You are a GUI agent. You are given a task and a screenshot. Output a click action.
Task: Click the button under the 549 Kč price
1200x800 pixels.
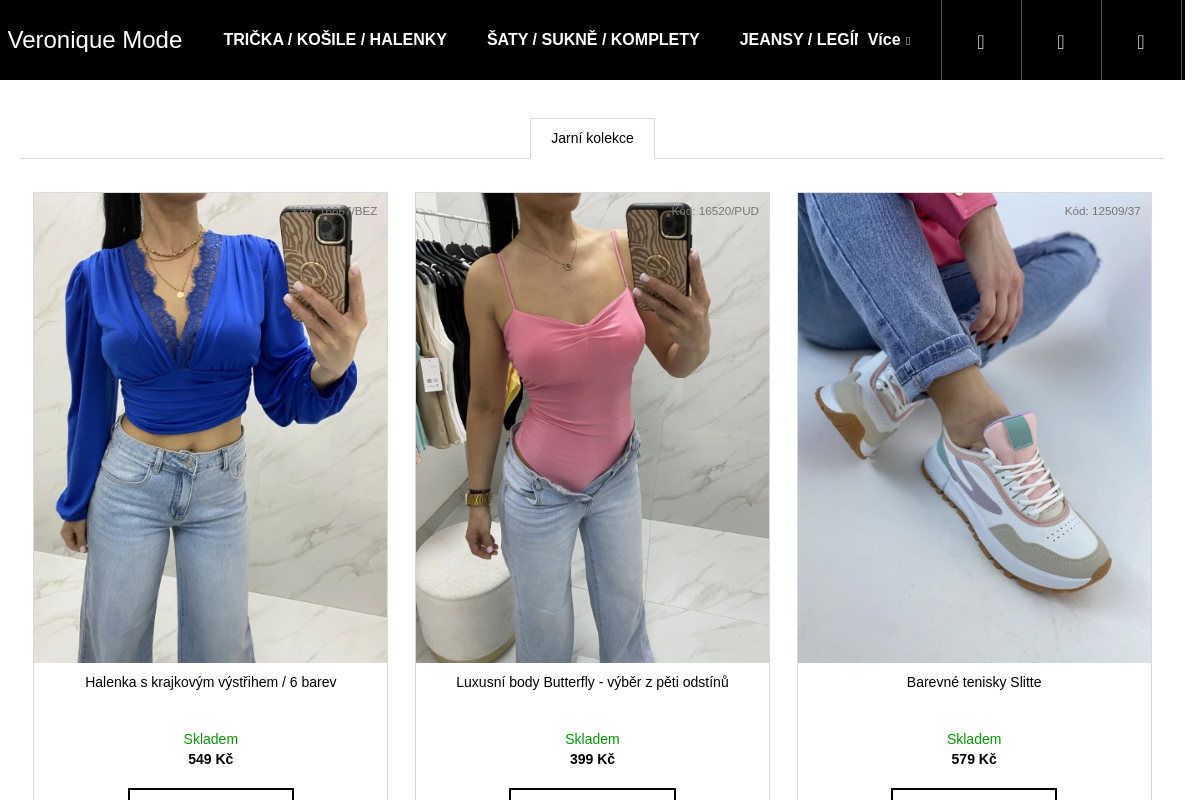click(x=211, y=794)
